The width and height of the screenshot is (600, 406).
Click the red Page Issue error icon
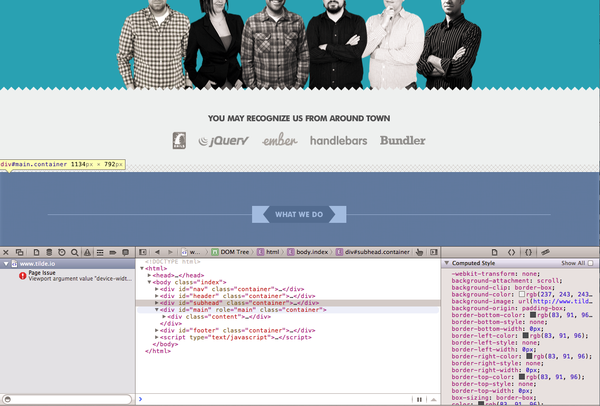23,276
